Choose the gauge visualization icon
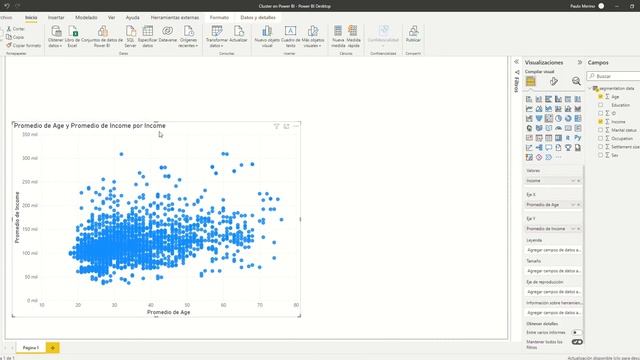 click(558, 128)
